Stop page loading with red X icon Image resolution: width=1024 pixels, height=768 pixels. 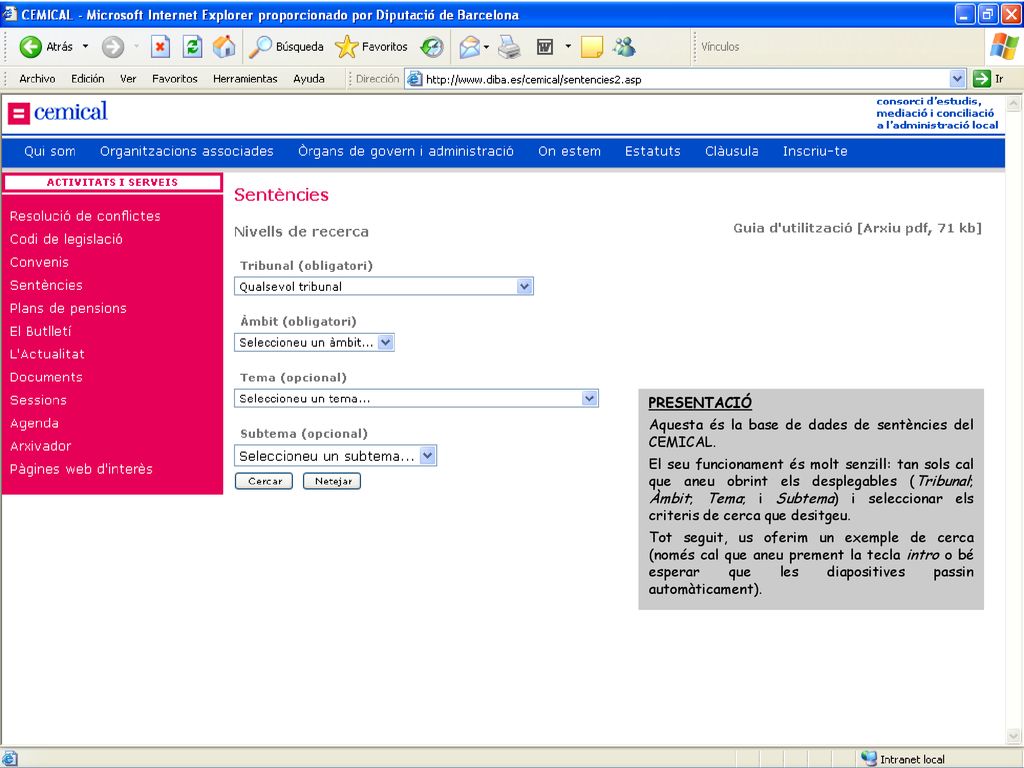tap(160, 46)
